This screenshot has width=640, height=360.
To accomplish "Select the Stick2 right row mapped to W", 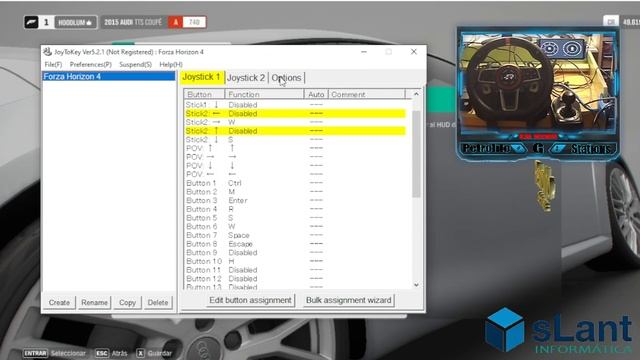I will coord(295,122).
